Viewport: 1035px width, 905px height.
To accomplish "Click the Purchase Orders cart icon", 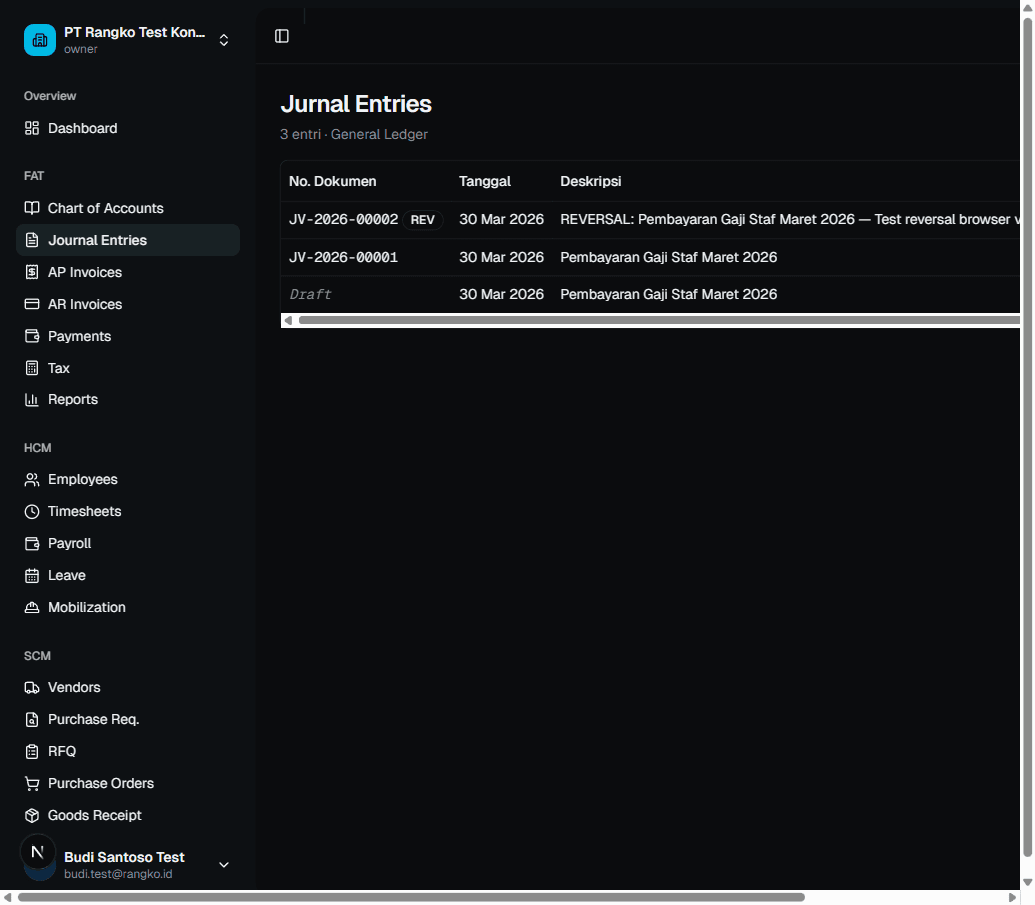I will tap(32, 784).
